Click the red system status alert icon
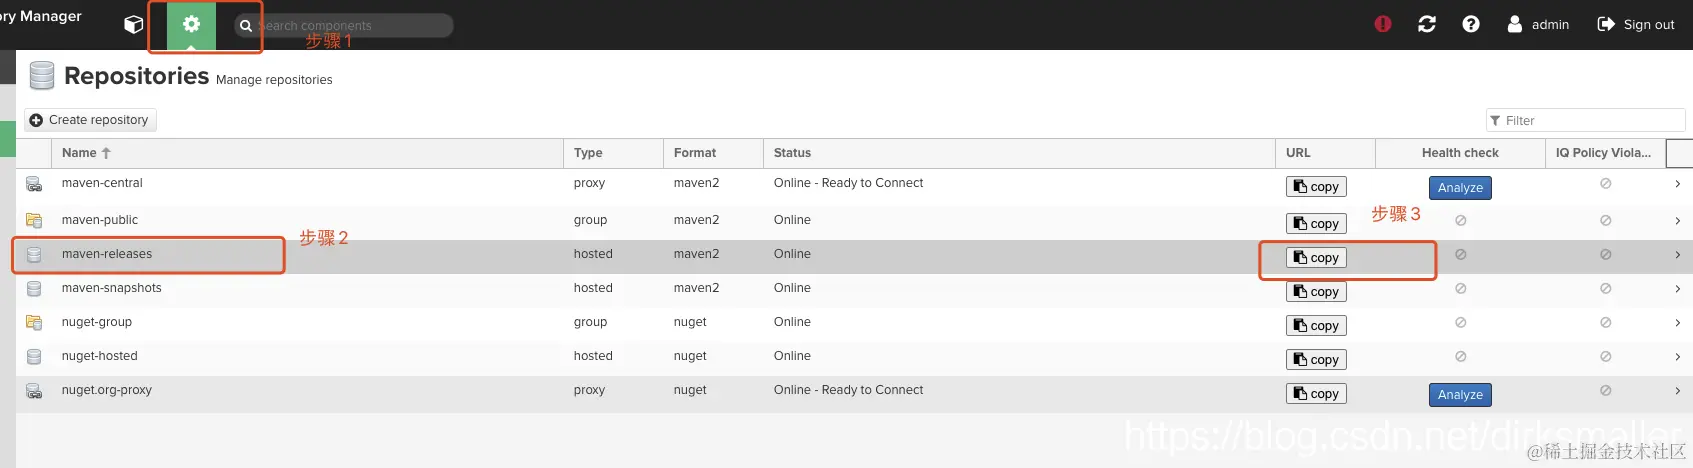The width and height of the screenshot is (1693, 468). [x=1383, y=24]
